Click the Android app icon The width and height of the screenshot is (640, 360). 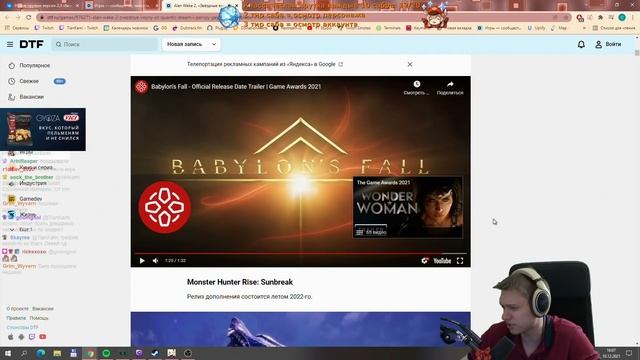pos(21,337)
